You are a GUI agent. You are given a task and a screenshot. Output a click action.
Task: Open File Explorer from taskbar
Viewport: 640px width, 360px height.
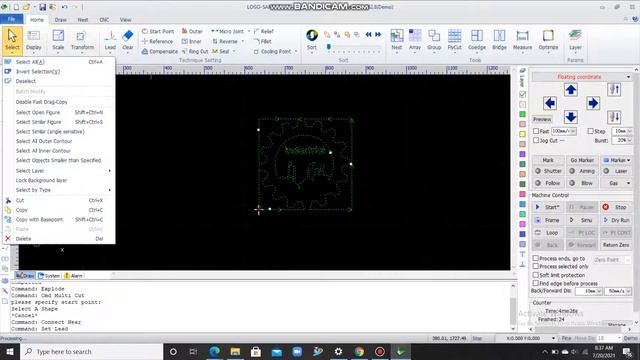coord(235,351)
